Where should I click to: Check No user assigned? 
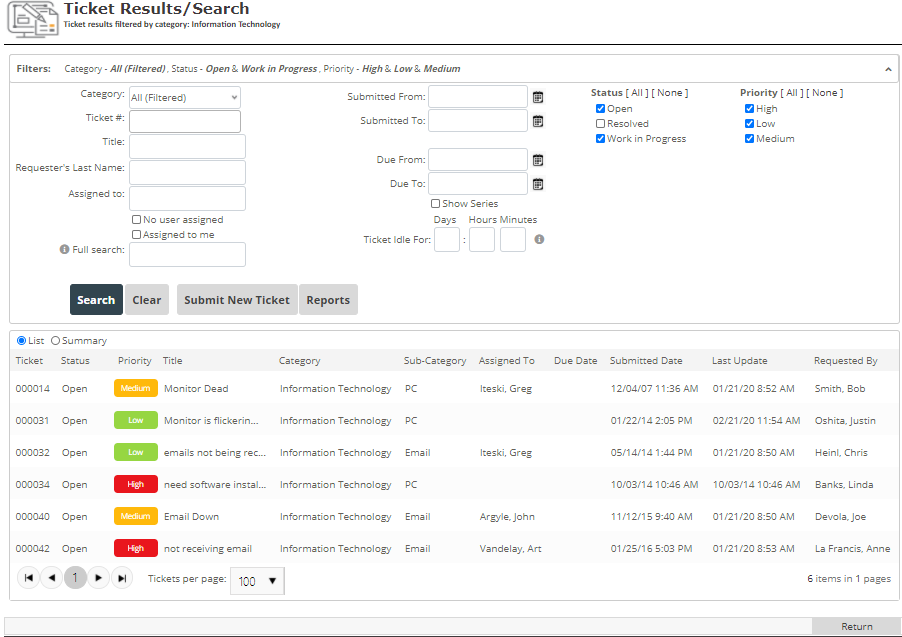click(x=136, y=219)
